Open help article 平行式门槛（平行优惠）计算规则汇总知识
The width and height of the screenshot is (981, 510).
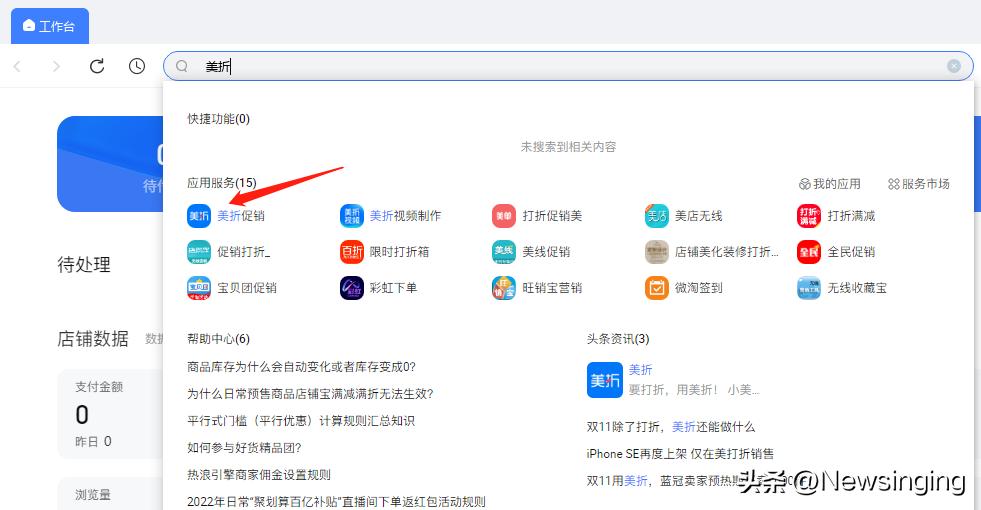click(x=301, y=421)
